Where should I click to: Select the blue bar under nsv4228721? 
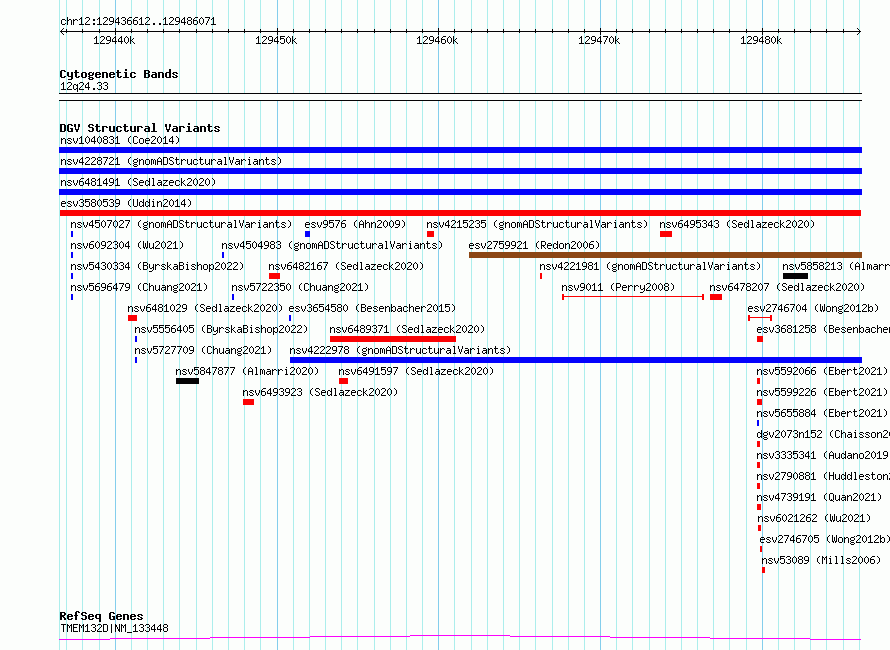(460, 171)
